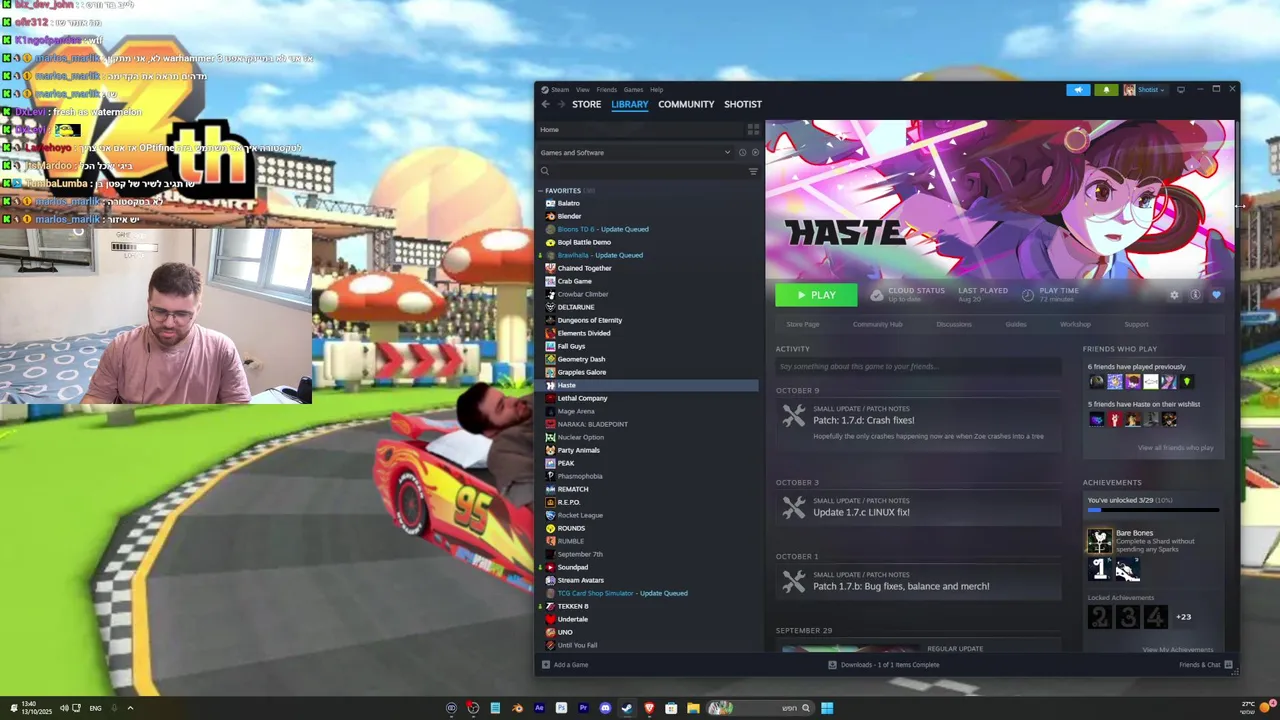Open Haste Support link

coord(1136,324)
